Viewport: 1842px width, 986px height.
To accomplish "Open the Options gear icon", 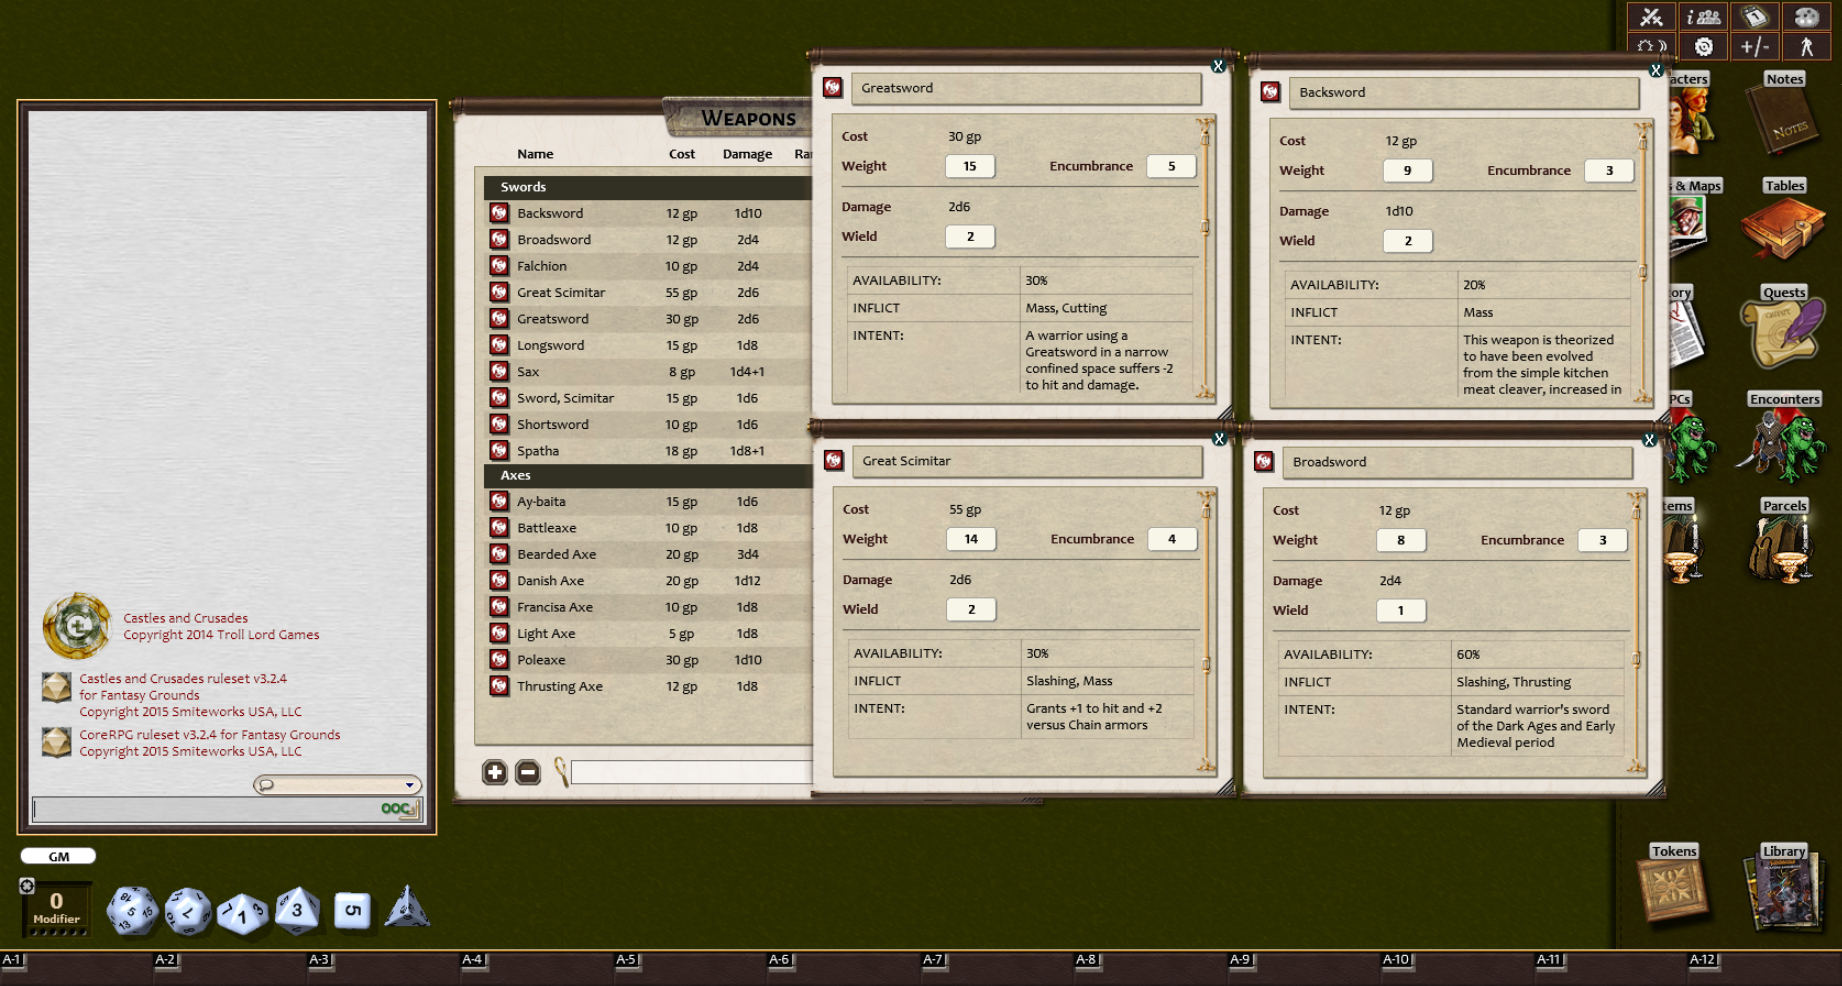I will click(1703, 46).
